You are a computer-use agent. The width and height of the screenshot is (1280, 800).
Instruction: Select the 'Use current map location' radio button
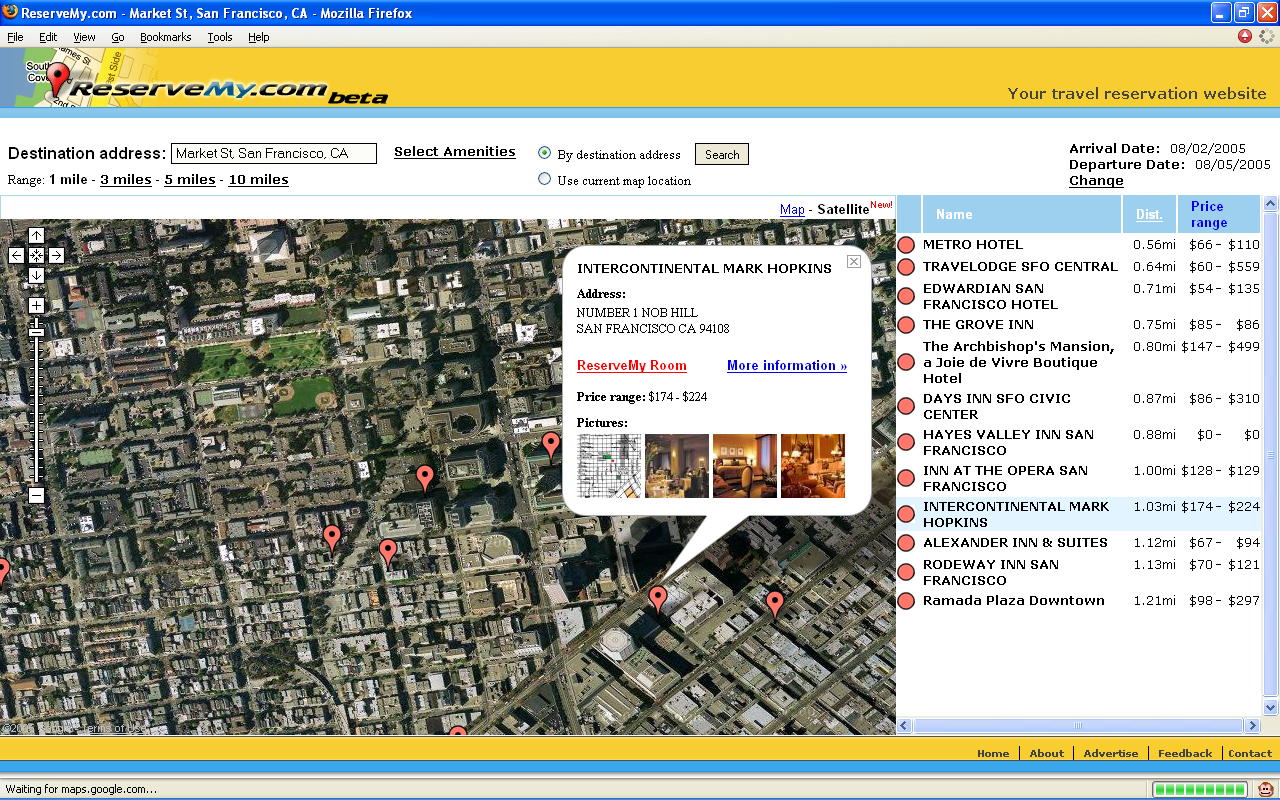545,179
